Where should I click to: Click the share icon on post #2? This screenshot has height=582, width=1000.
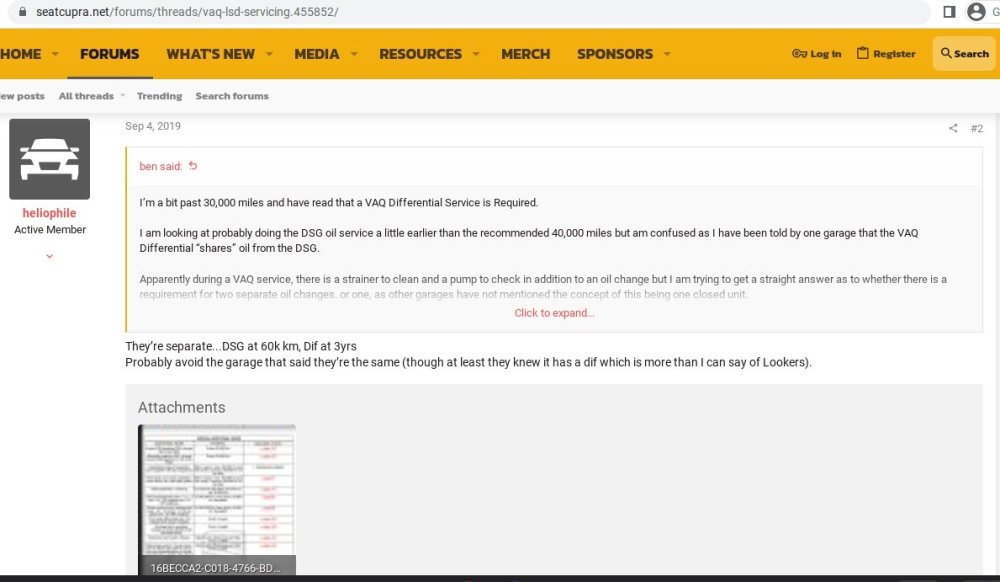[953, 128]
